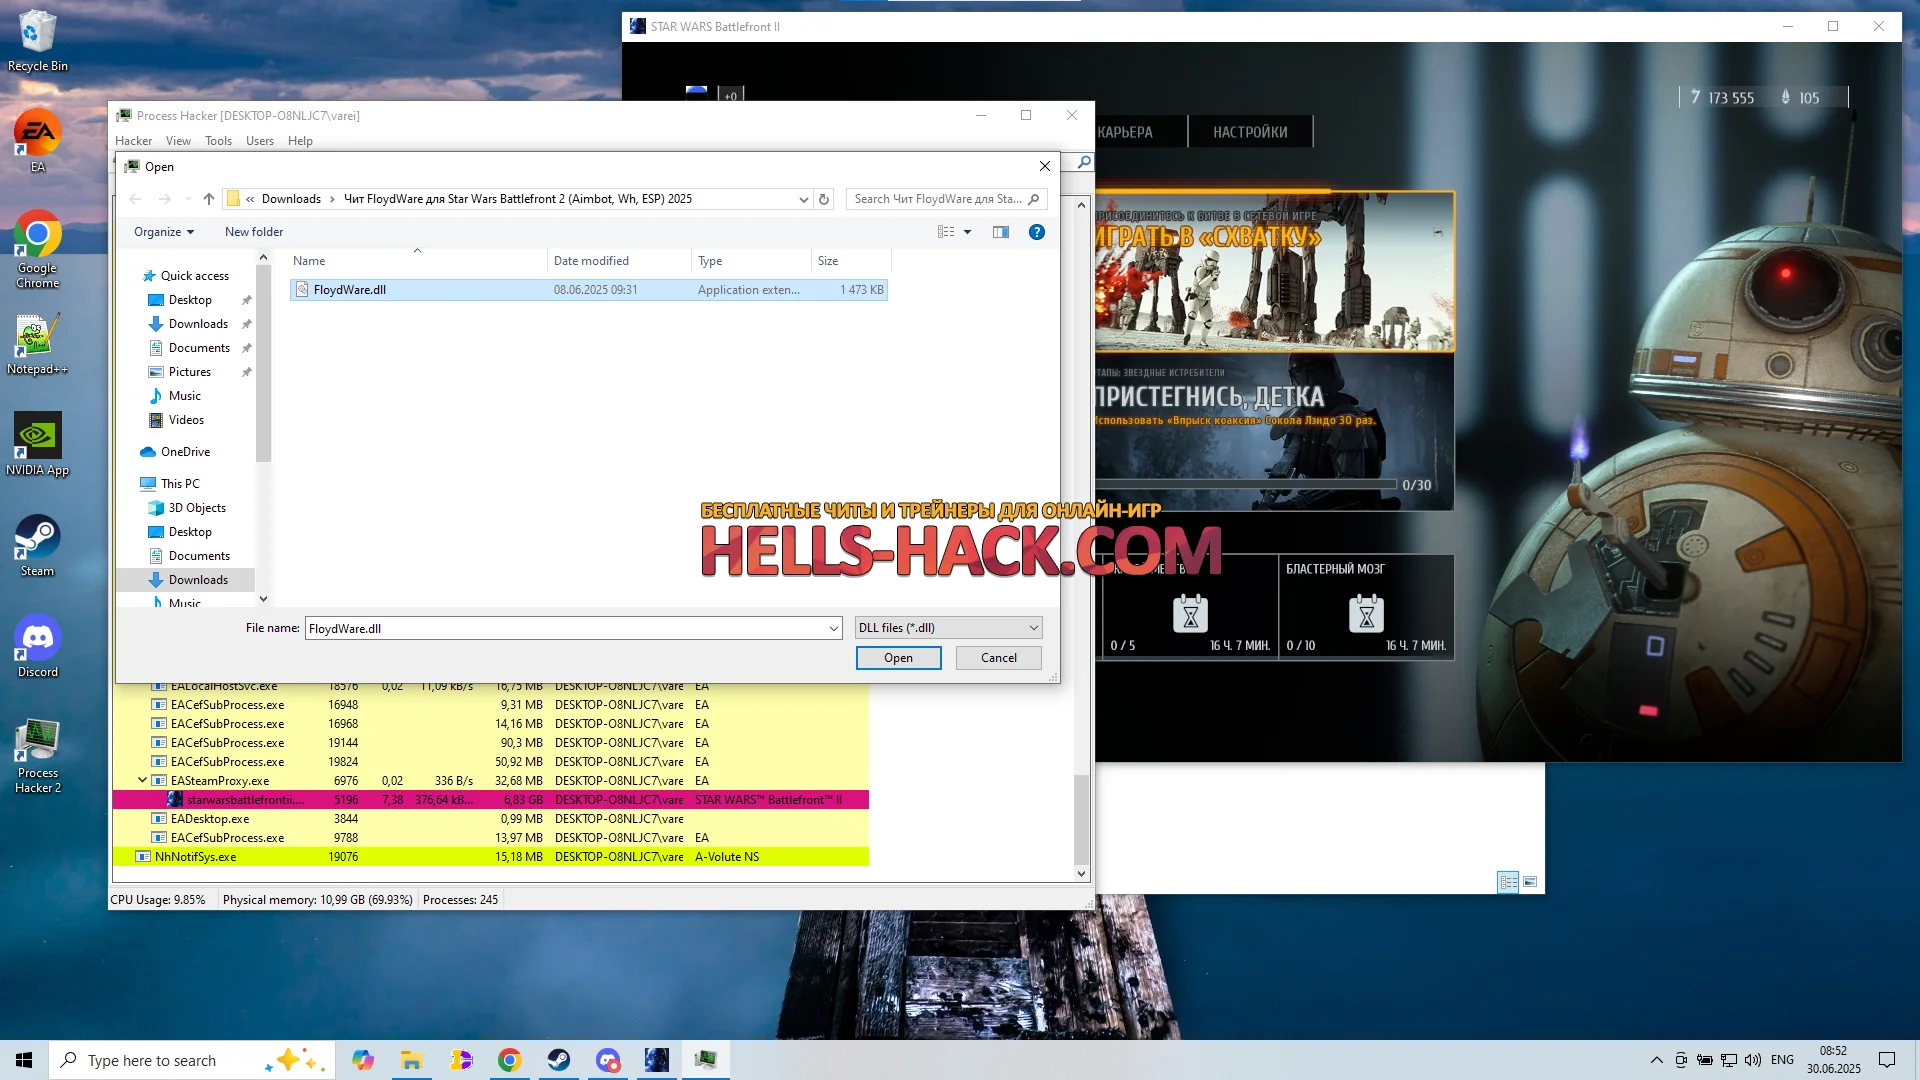
Task: Toggle the preview pane in the Open dialog
Action: [x=1001, y=232]
